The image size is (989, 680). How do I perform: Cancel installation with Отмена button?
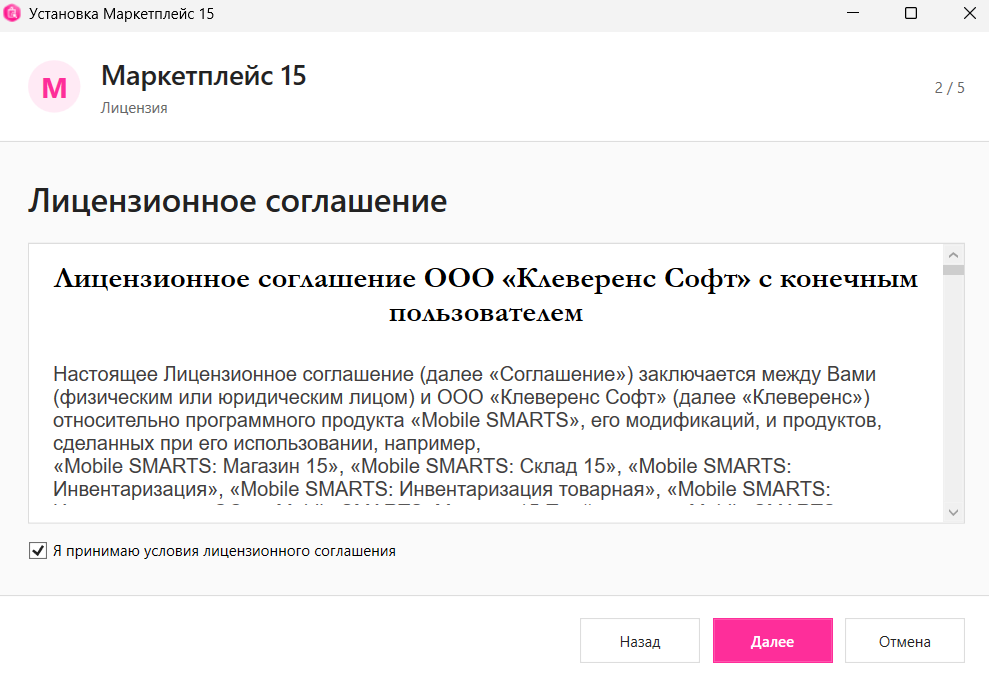pyautogui.click(x=904, y=641)
